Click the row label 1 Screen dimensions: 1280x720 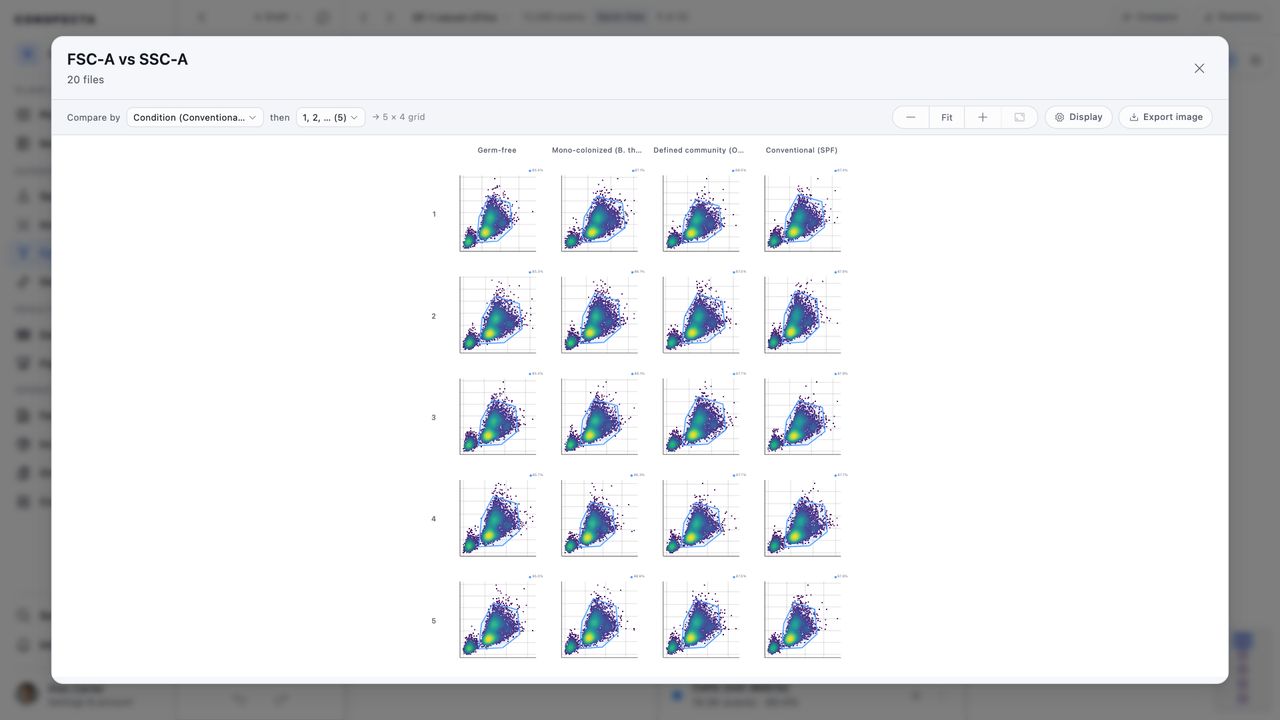pos(434,214)
